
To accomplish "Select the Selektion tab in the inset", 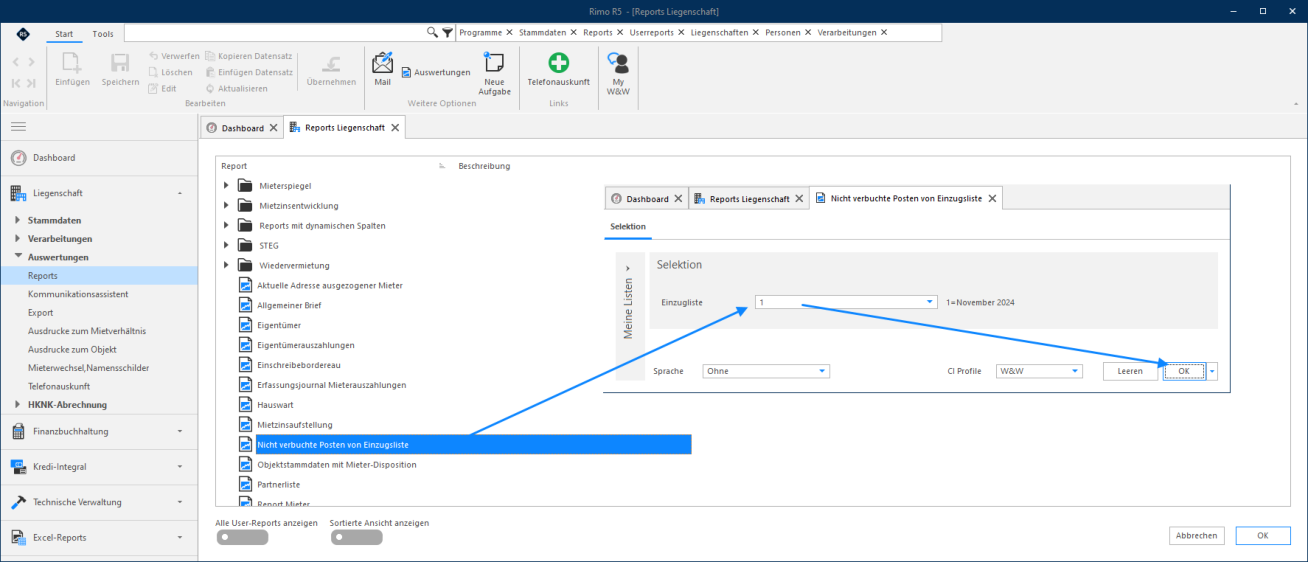I will point(628,227).
